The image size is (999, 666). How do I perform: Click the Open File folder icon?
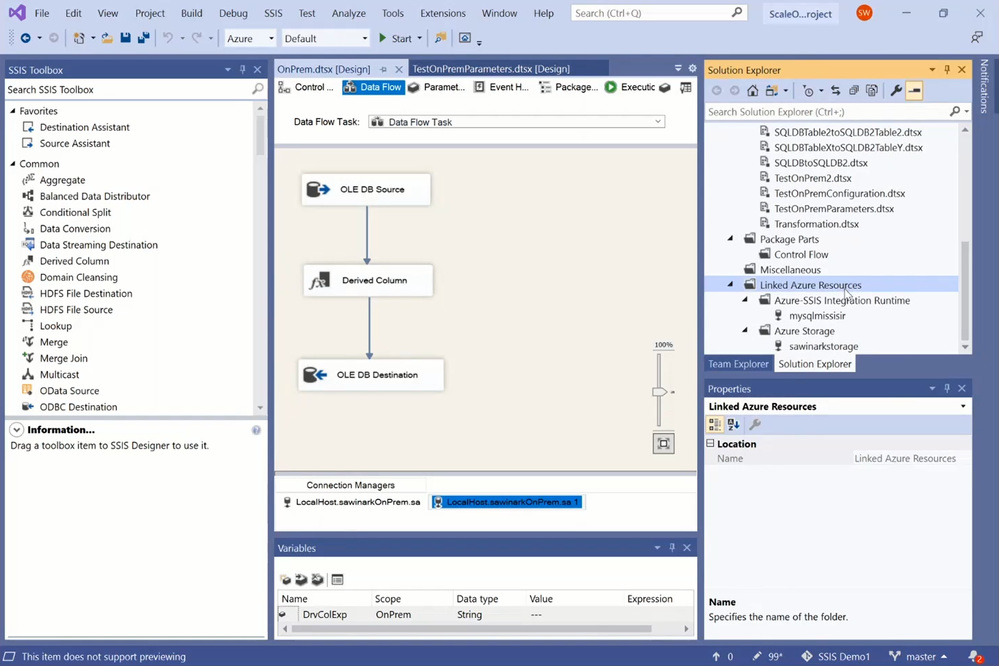point(107,38)
